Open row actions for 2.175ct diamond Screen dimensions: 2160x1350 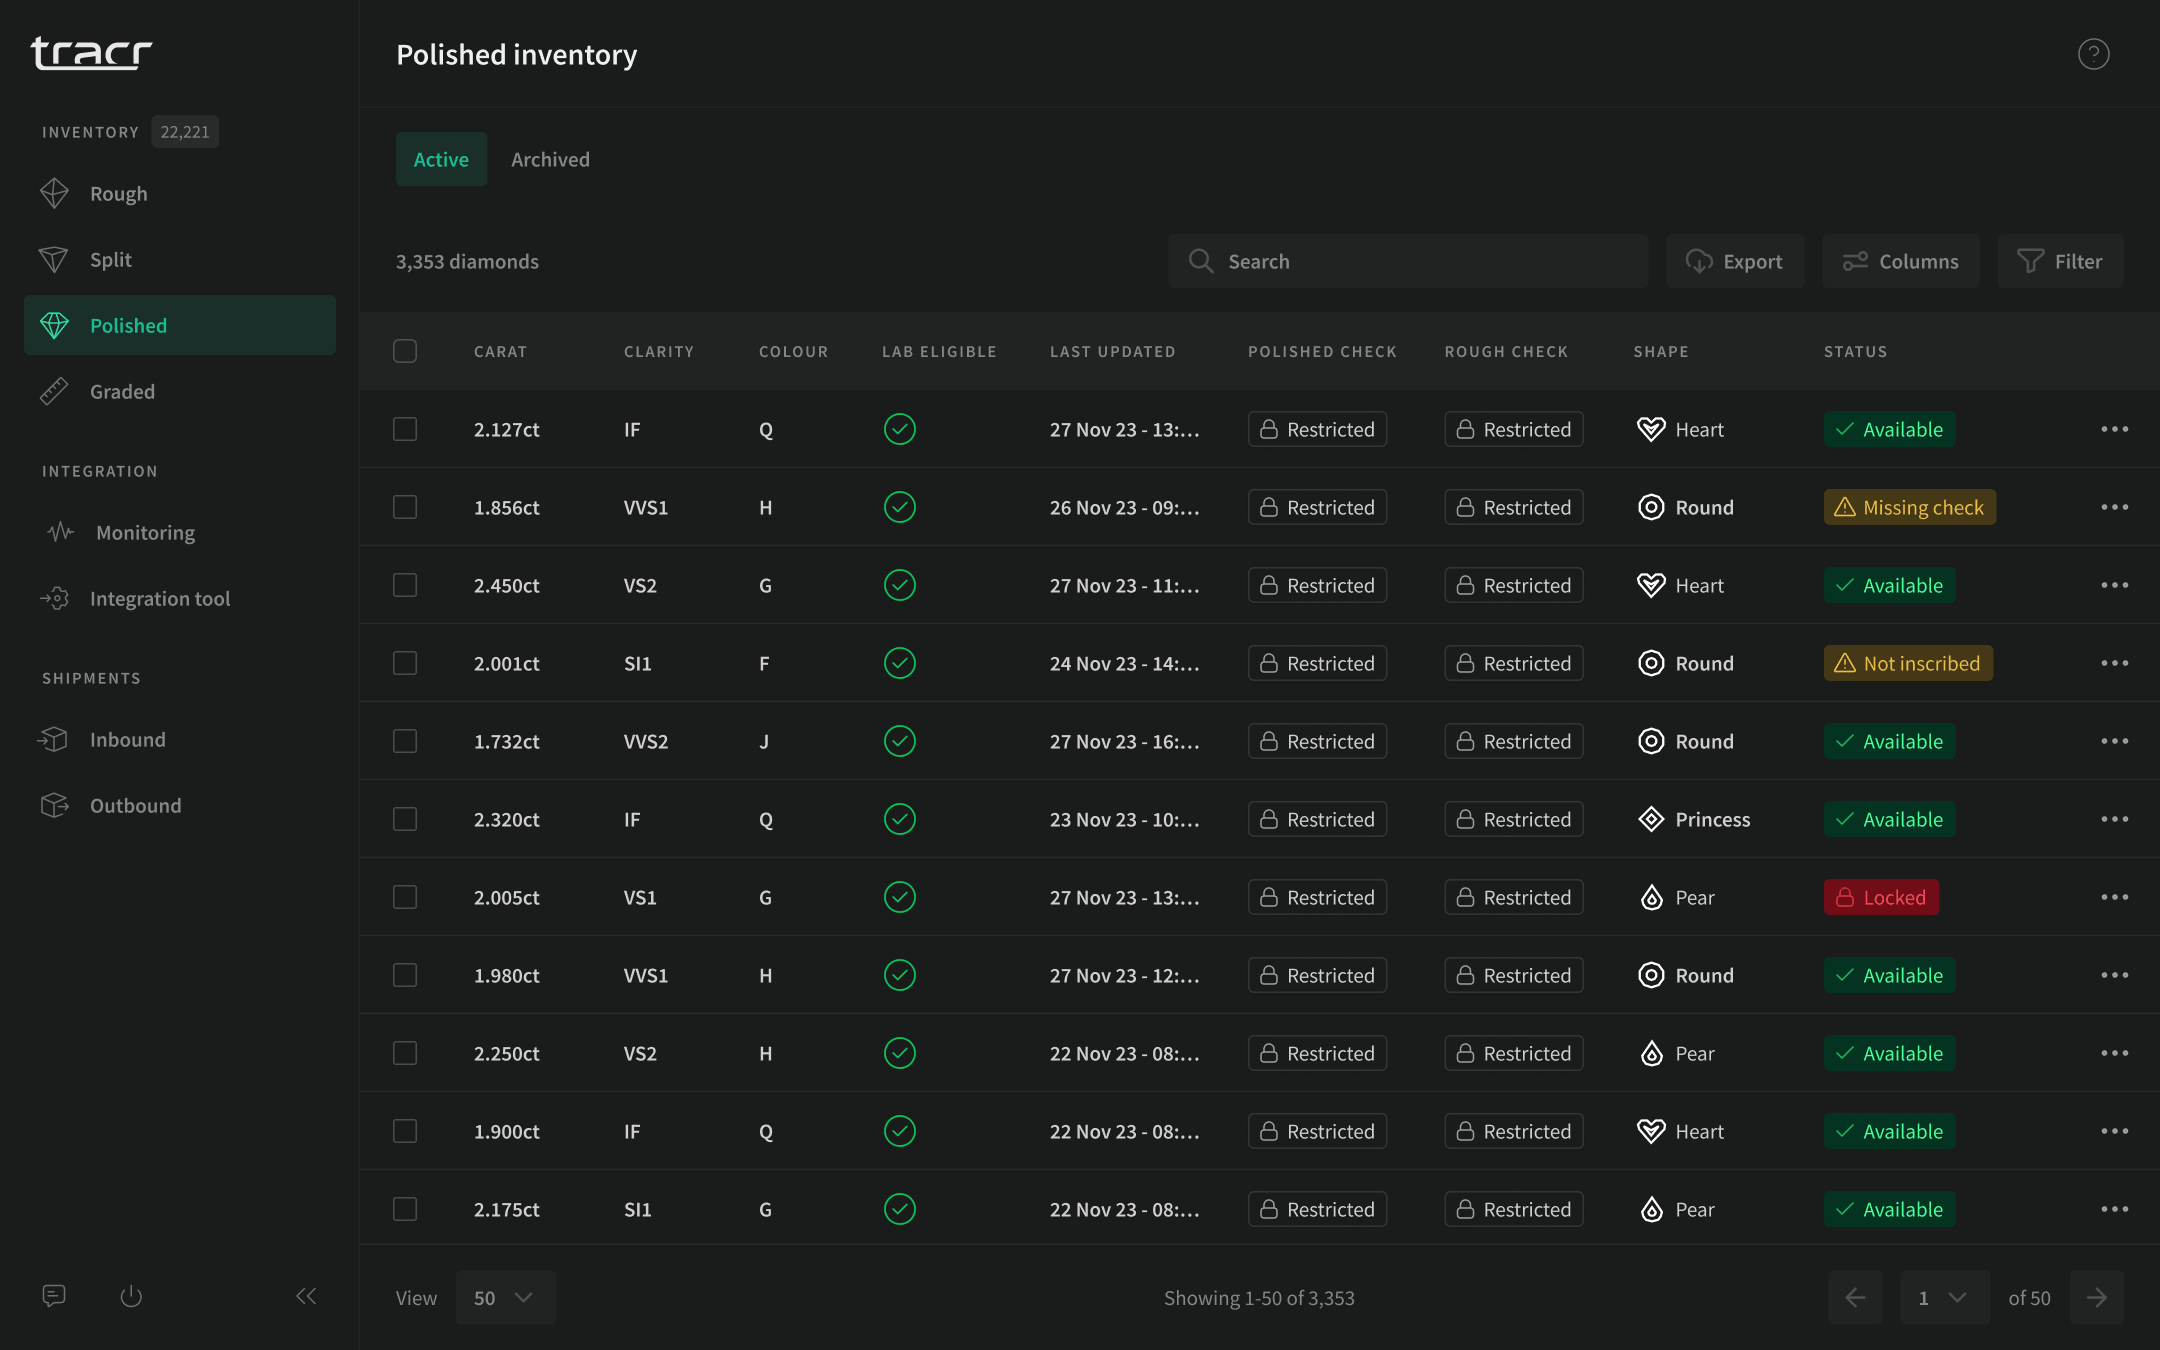point(2114,1209)
